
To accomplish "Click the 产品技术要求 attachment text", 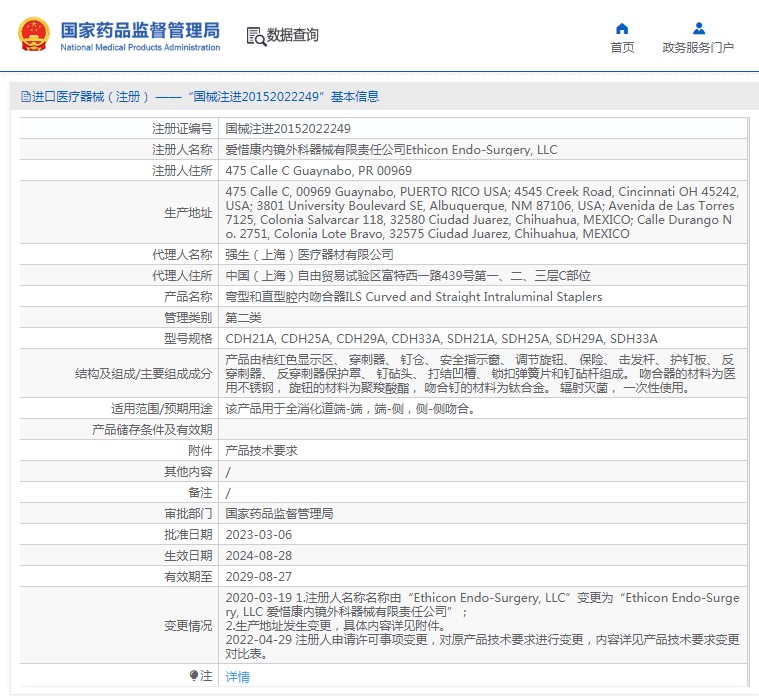I will [x=261, y=451].
